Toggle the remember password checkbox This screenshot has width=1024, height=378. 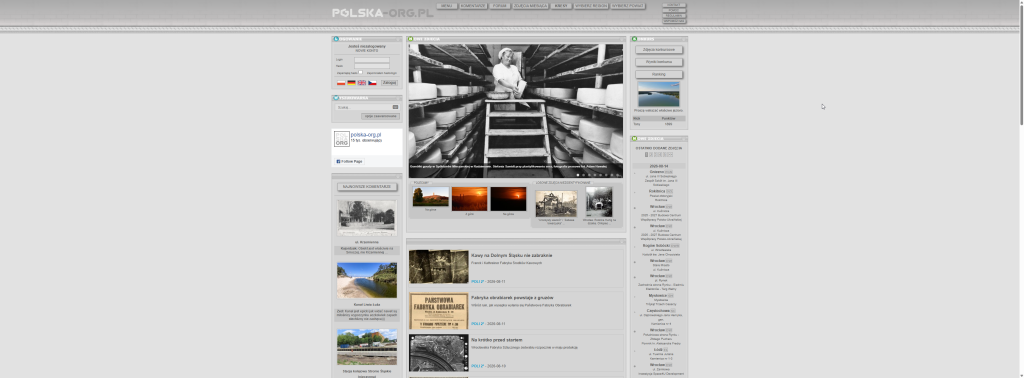coord(360,72)
